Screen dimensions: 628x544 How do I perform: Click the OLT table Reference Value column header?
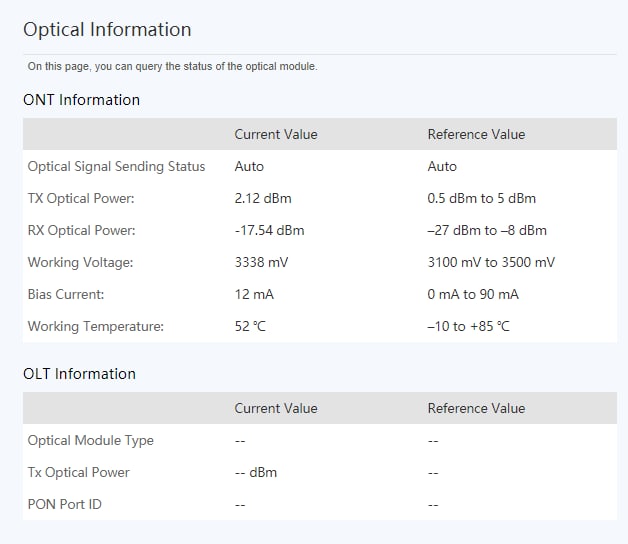(476, 408)
